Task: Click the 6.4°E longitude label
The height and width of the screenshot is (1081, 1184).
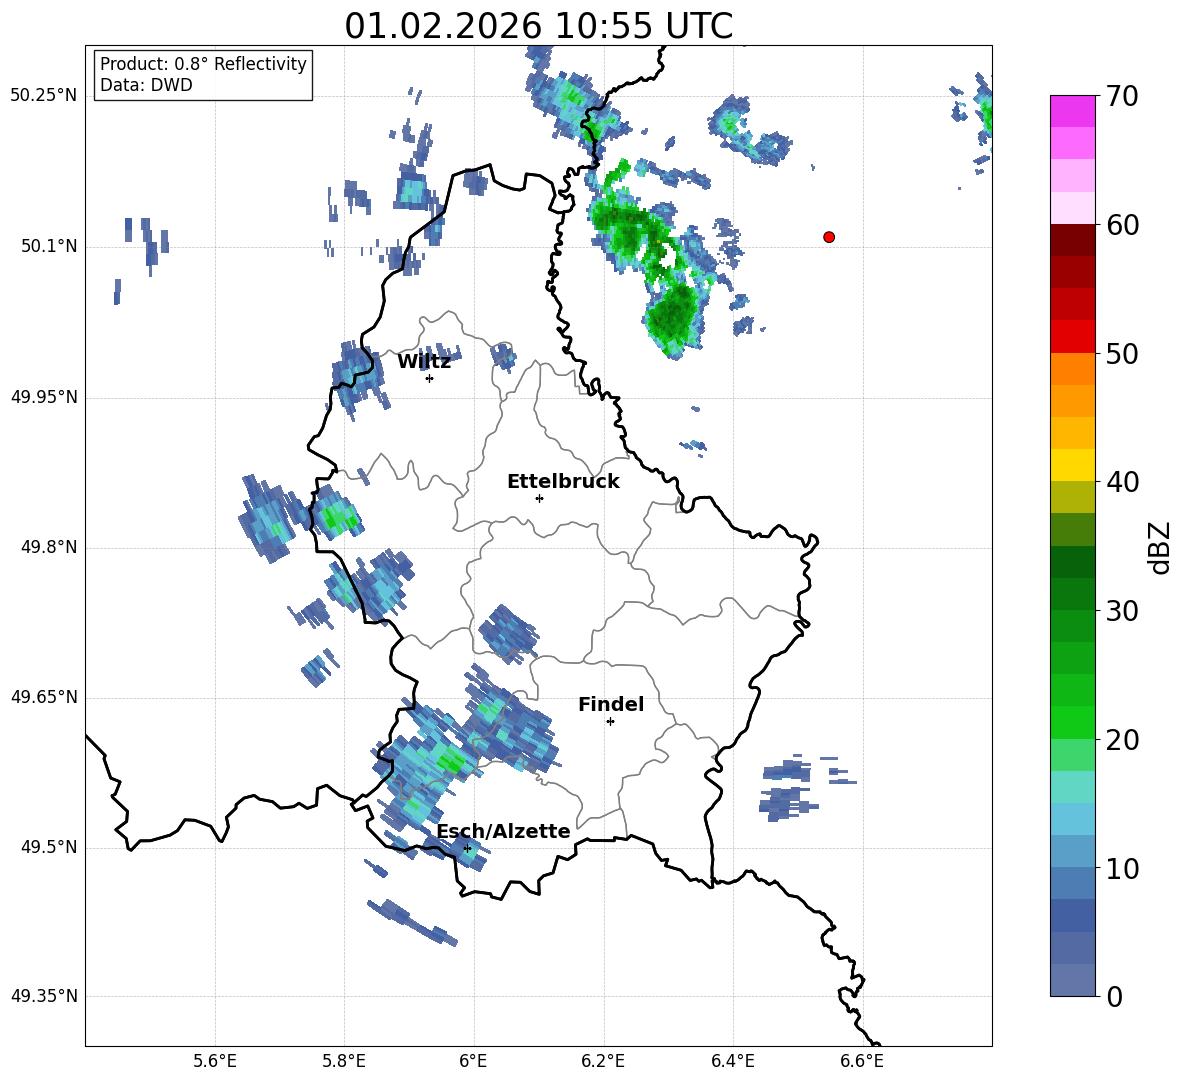Action: [732, 1061]
